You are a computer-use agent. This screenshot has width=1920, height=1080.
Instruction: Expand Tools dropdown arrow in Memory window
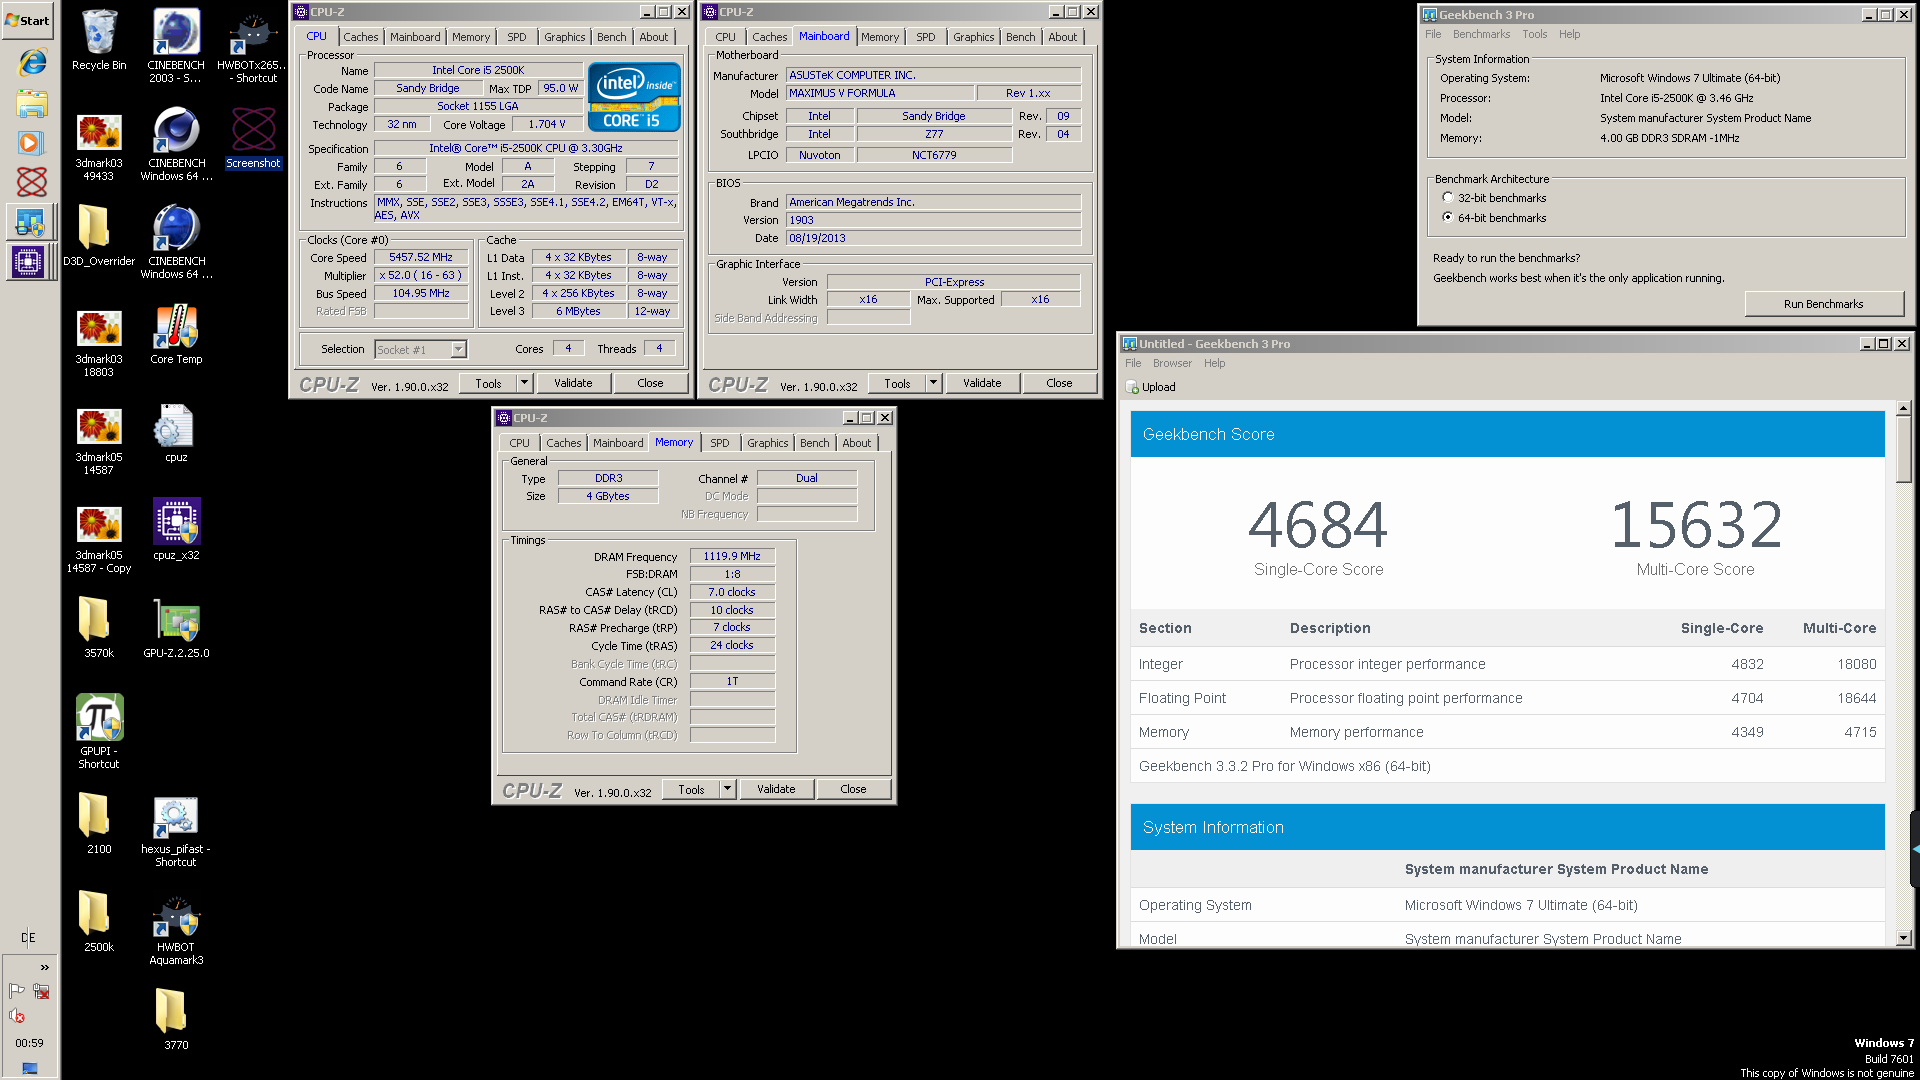click(x=727, y=789)
